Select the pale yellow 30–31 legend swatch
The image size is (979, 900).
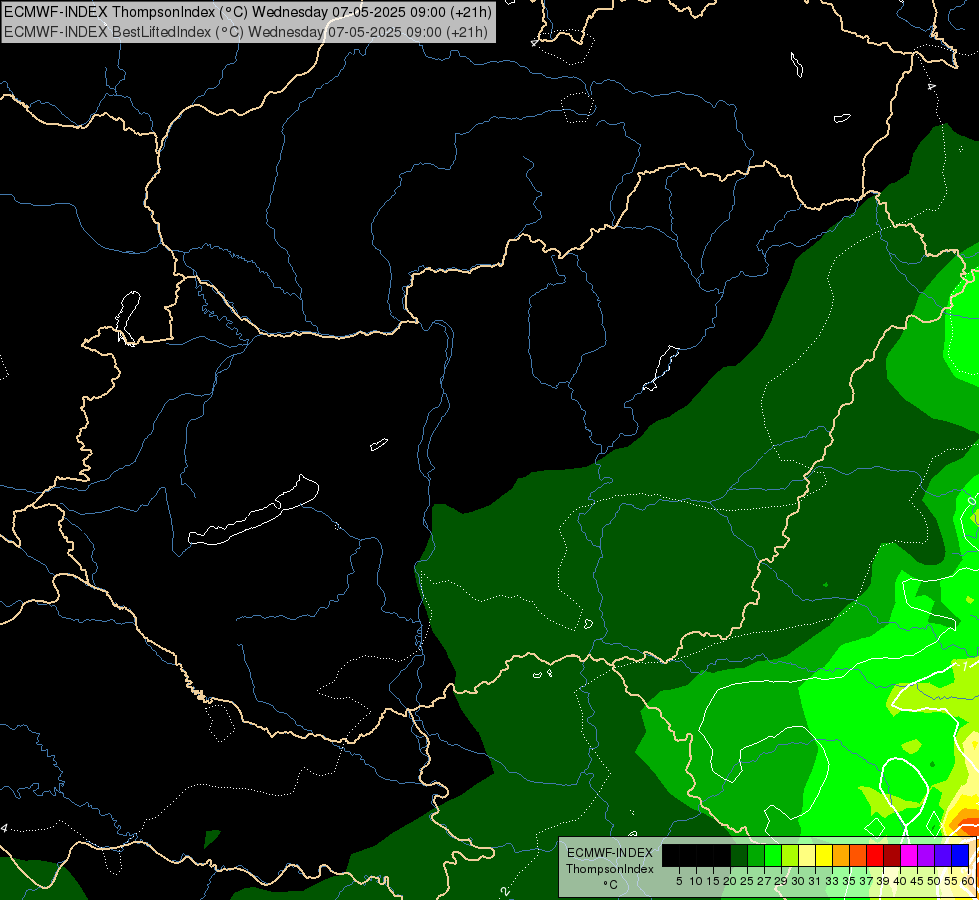(807, 855)
